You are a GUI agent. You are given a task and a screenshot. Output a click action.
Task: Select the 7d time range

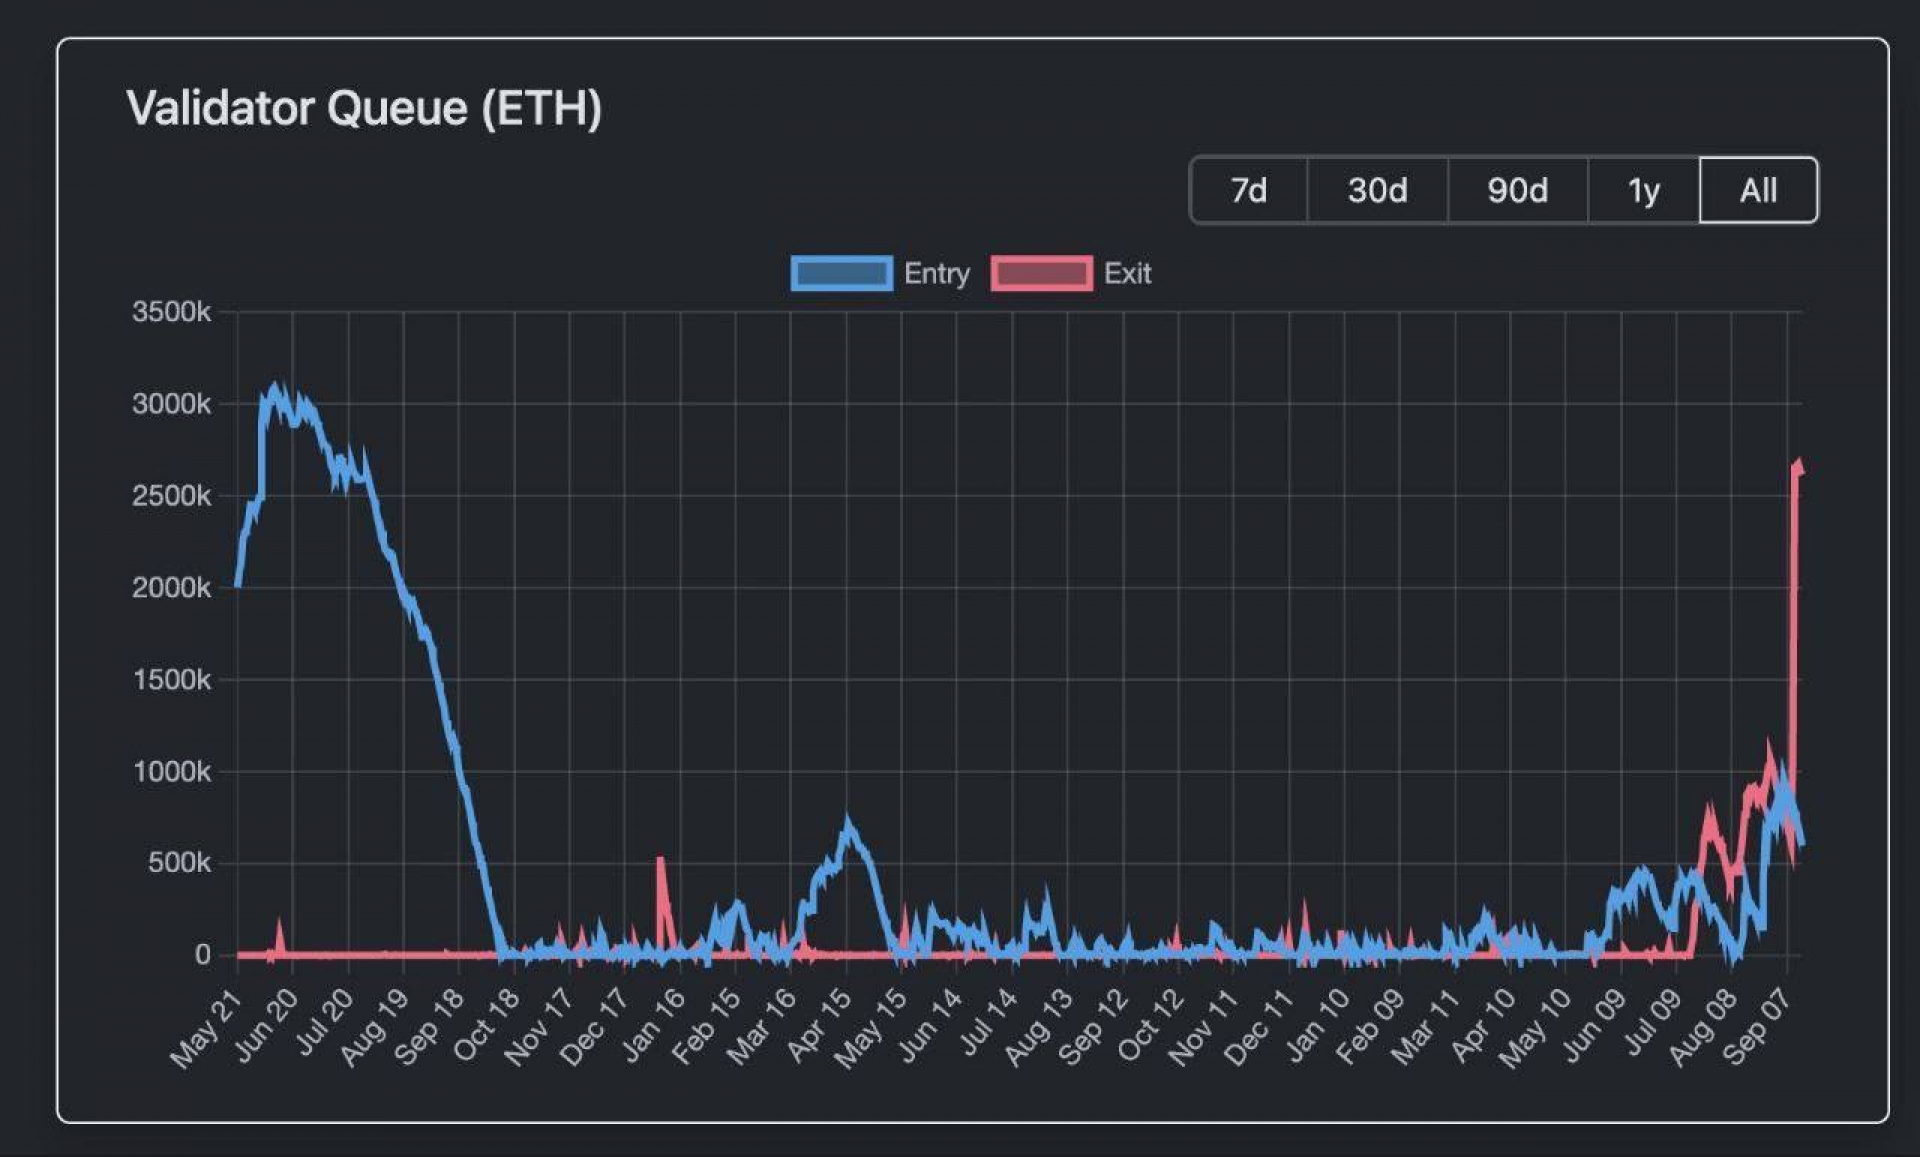tap(1248, 190)
